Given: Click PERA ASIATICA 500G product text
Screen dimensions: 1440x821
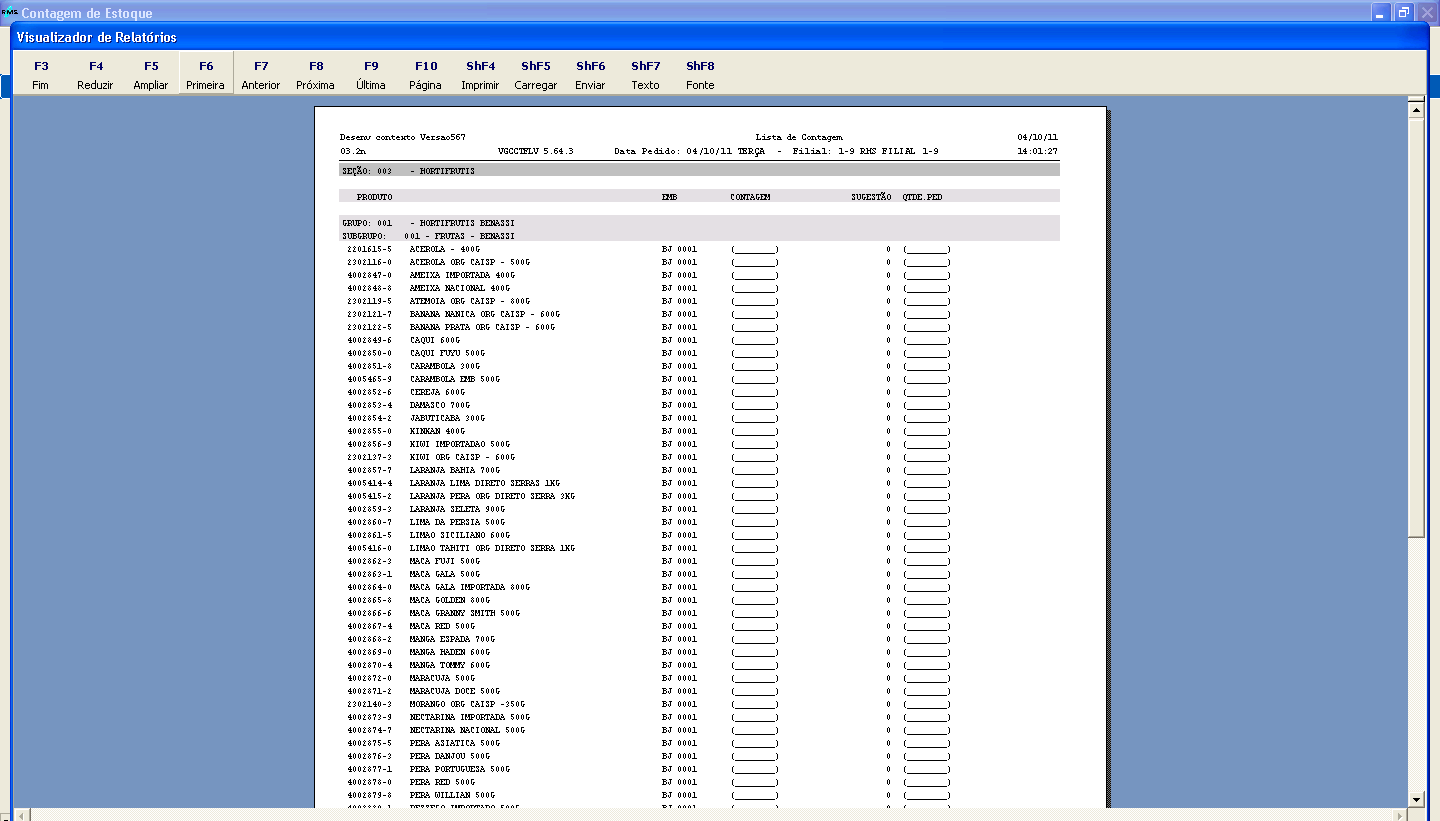Looking at the screenshot, I should [x=455, y=743].
